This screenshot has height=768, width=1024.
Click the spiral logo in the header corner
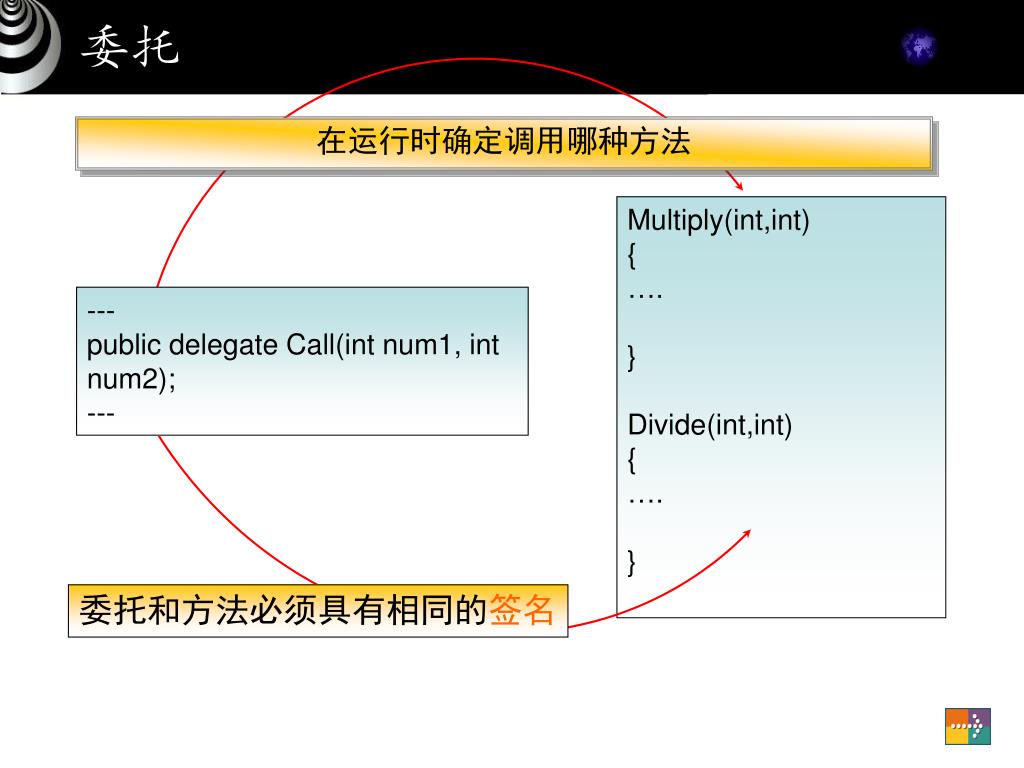[29, 46]
